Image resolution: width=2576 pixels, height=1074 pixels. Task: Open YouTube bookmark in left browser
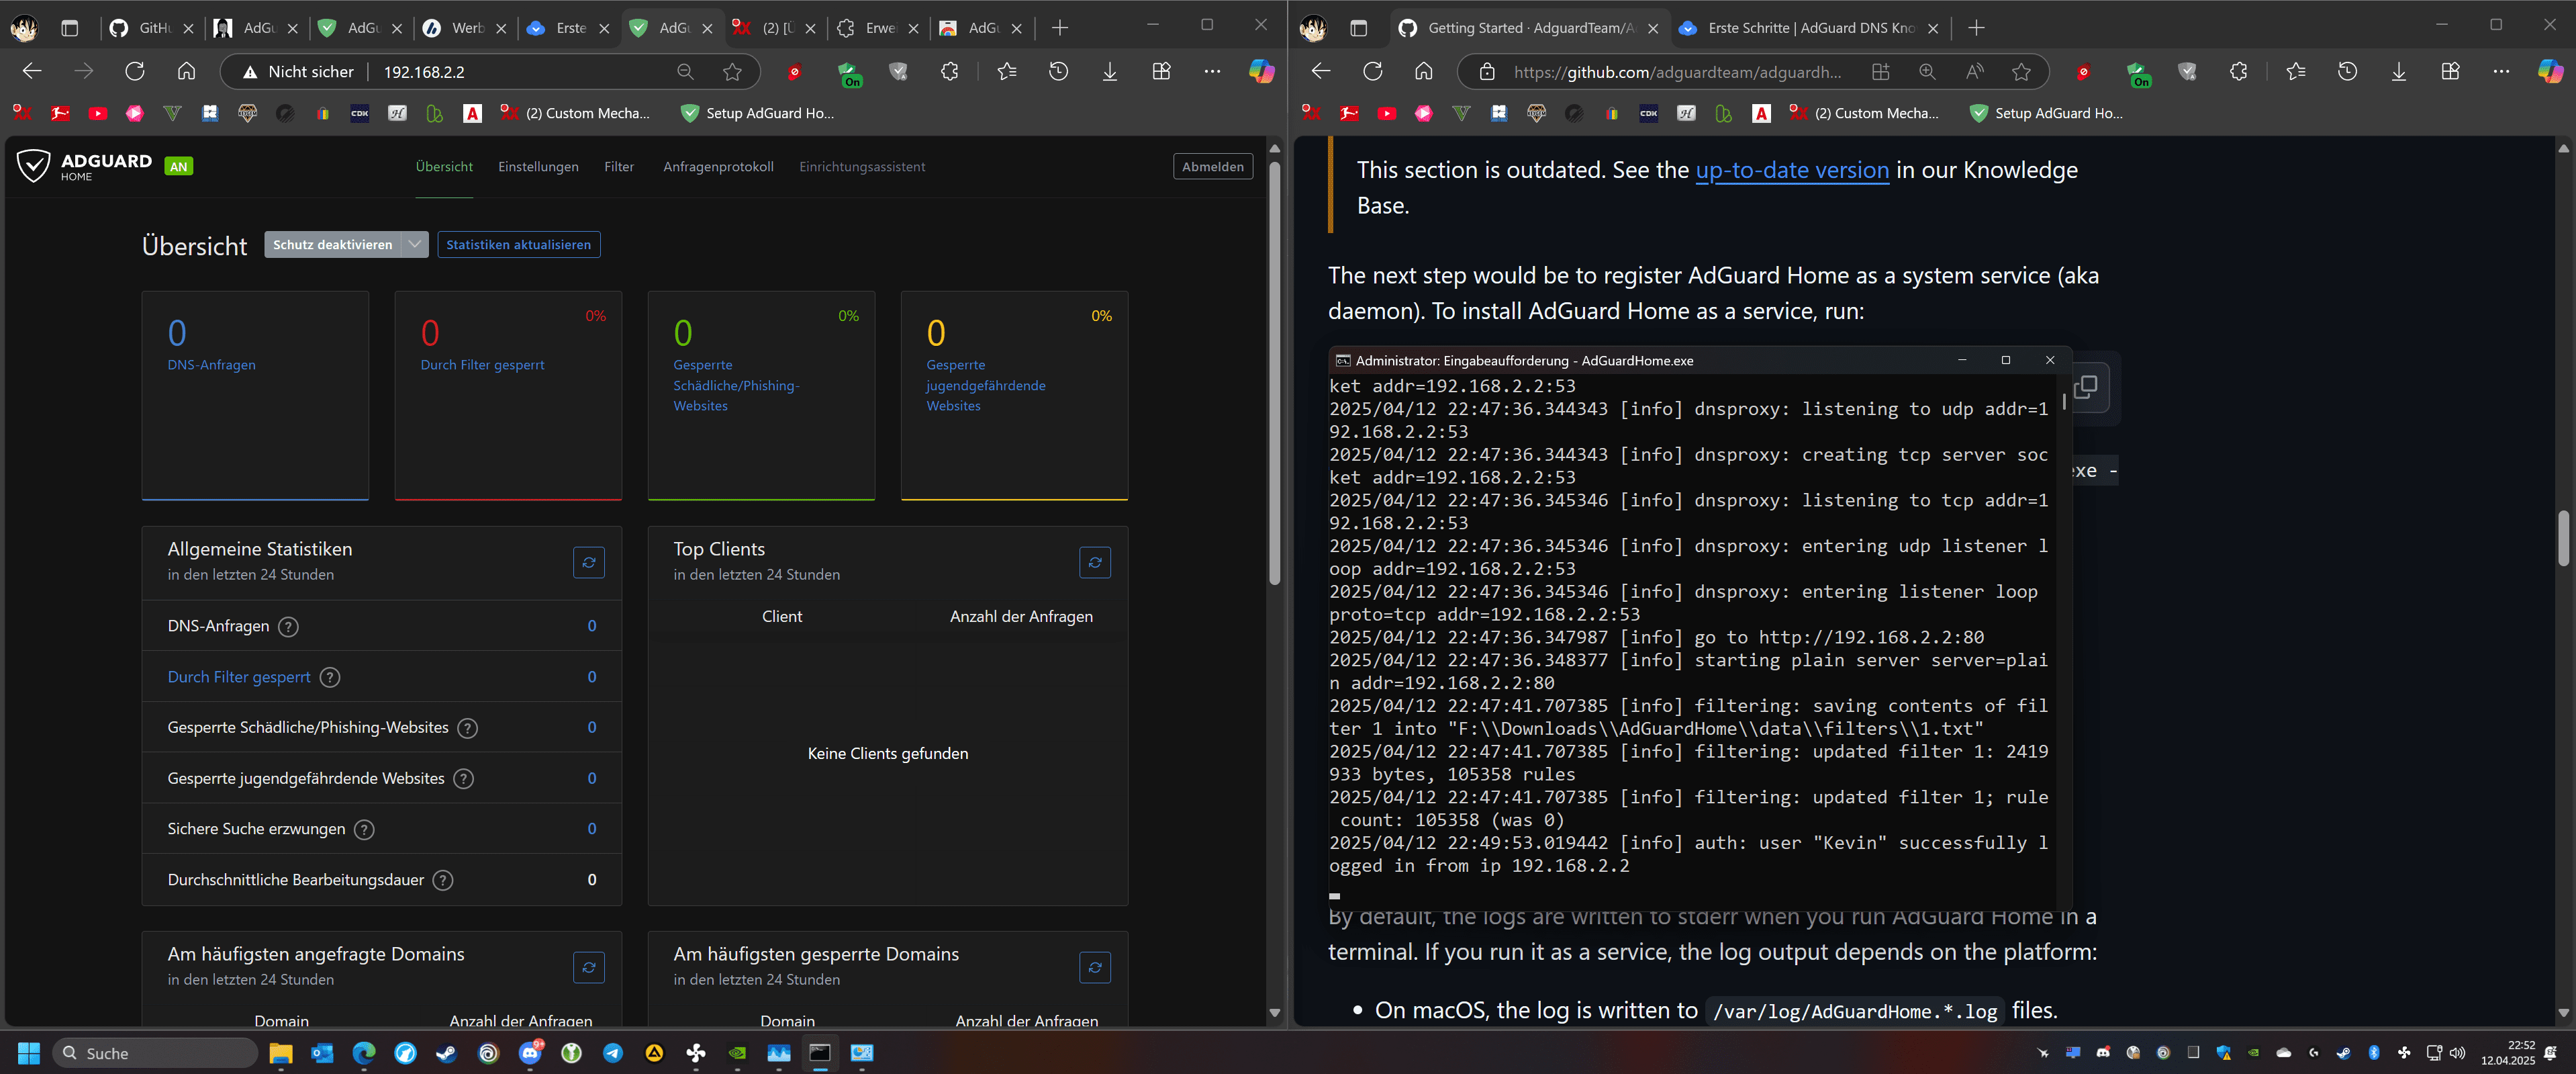click(x=97, y=113)
